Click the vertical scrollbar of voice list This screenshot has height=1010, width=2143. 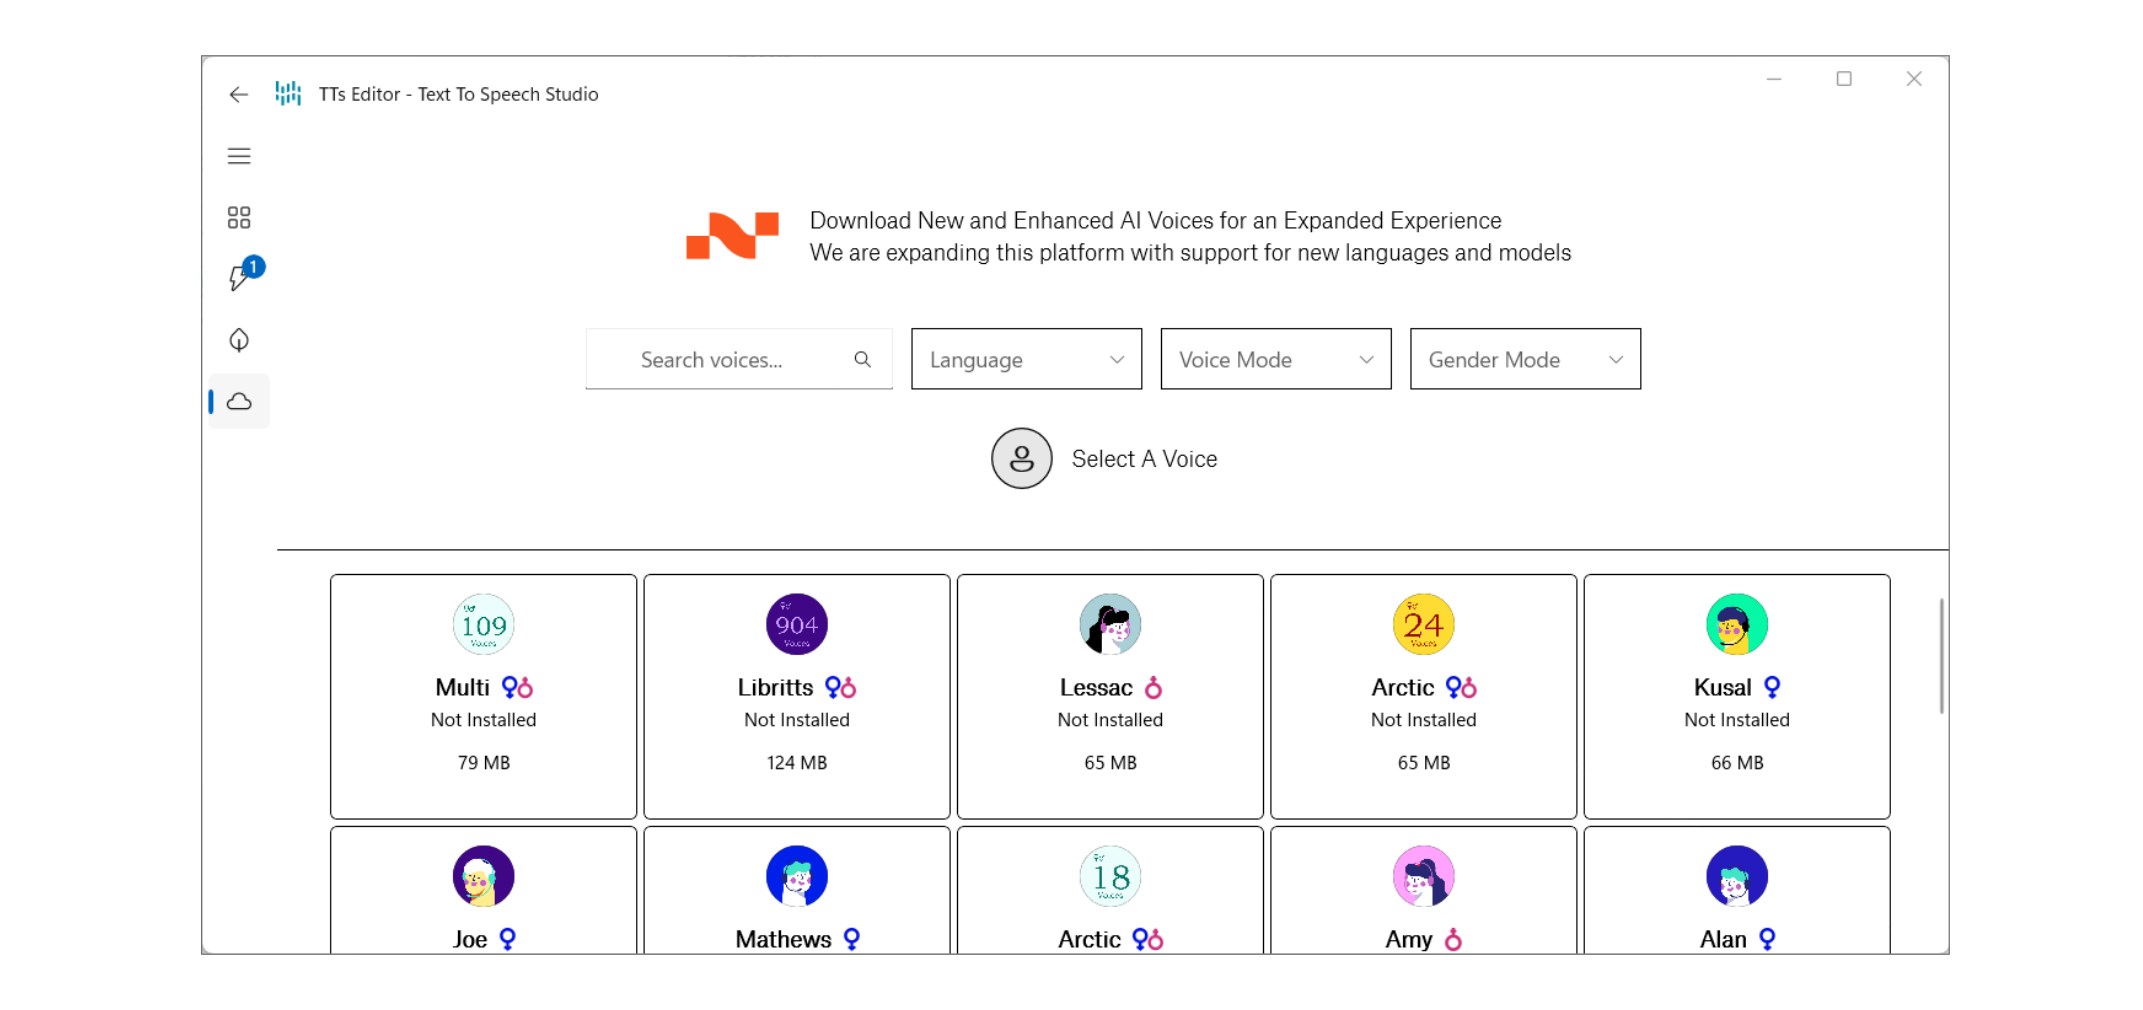[x=1941, y=656]
